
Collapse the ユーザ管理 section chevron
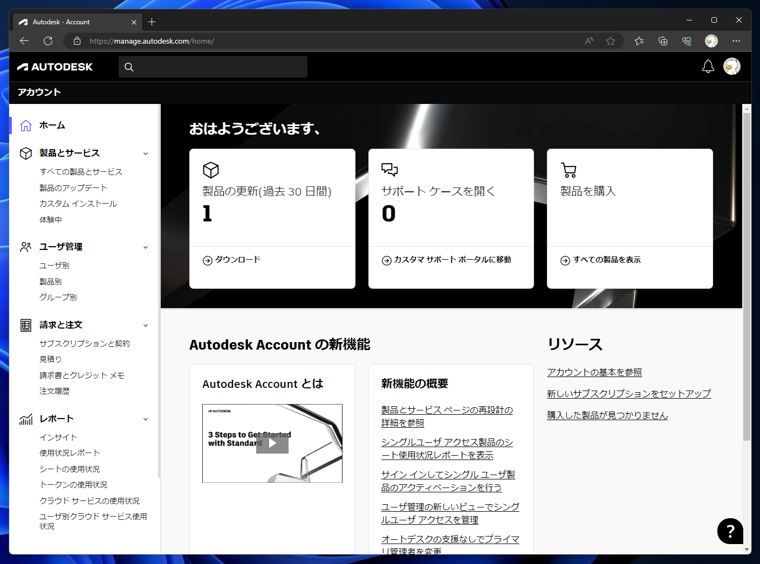(145, 247)
